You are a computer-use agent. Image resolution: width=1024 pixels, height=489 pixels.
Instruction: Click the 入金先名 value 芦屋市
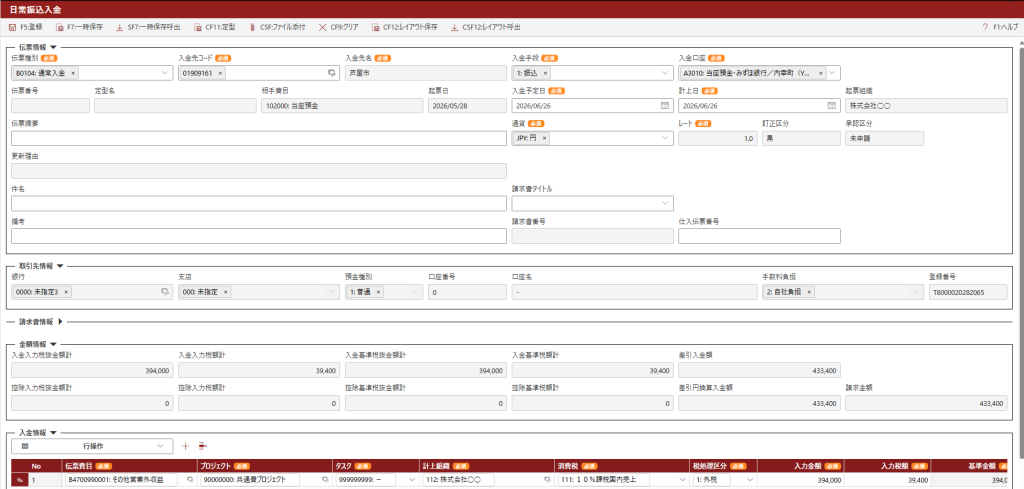(426, 73)
